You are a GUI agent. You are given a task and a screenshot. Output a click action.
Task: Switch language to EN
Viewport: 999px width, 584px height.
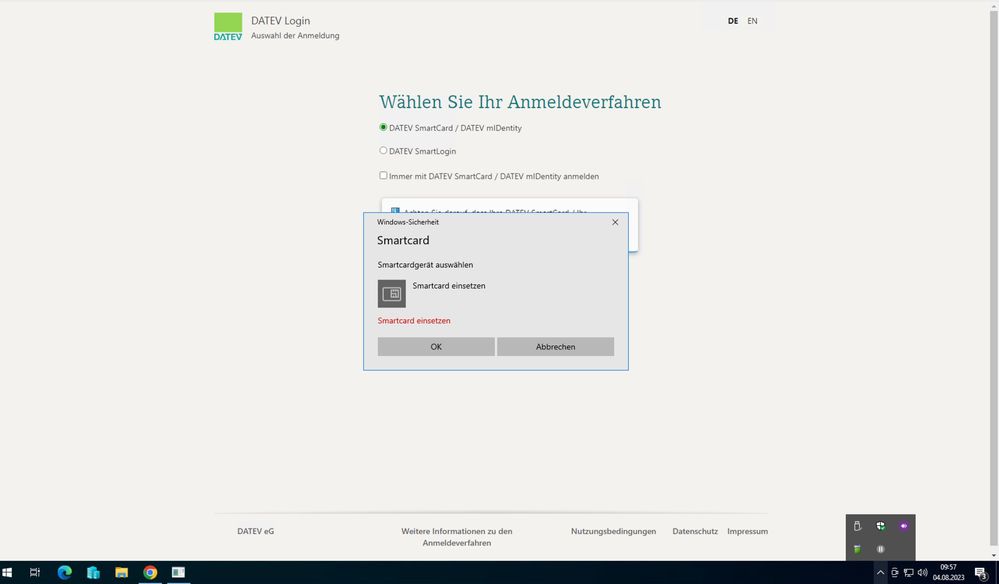[x=752, y=21]
